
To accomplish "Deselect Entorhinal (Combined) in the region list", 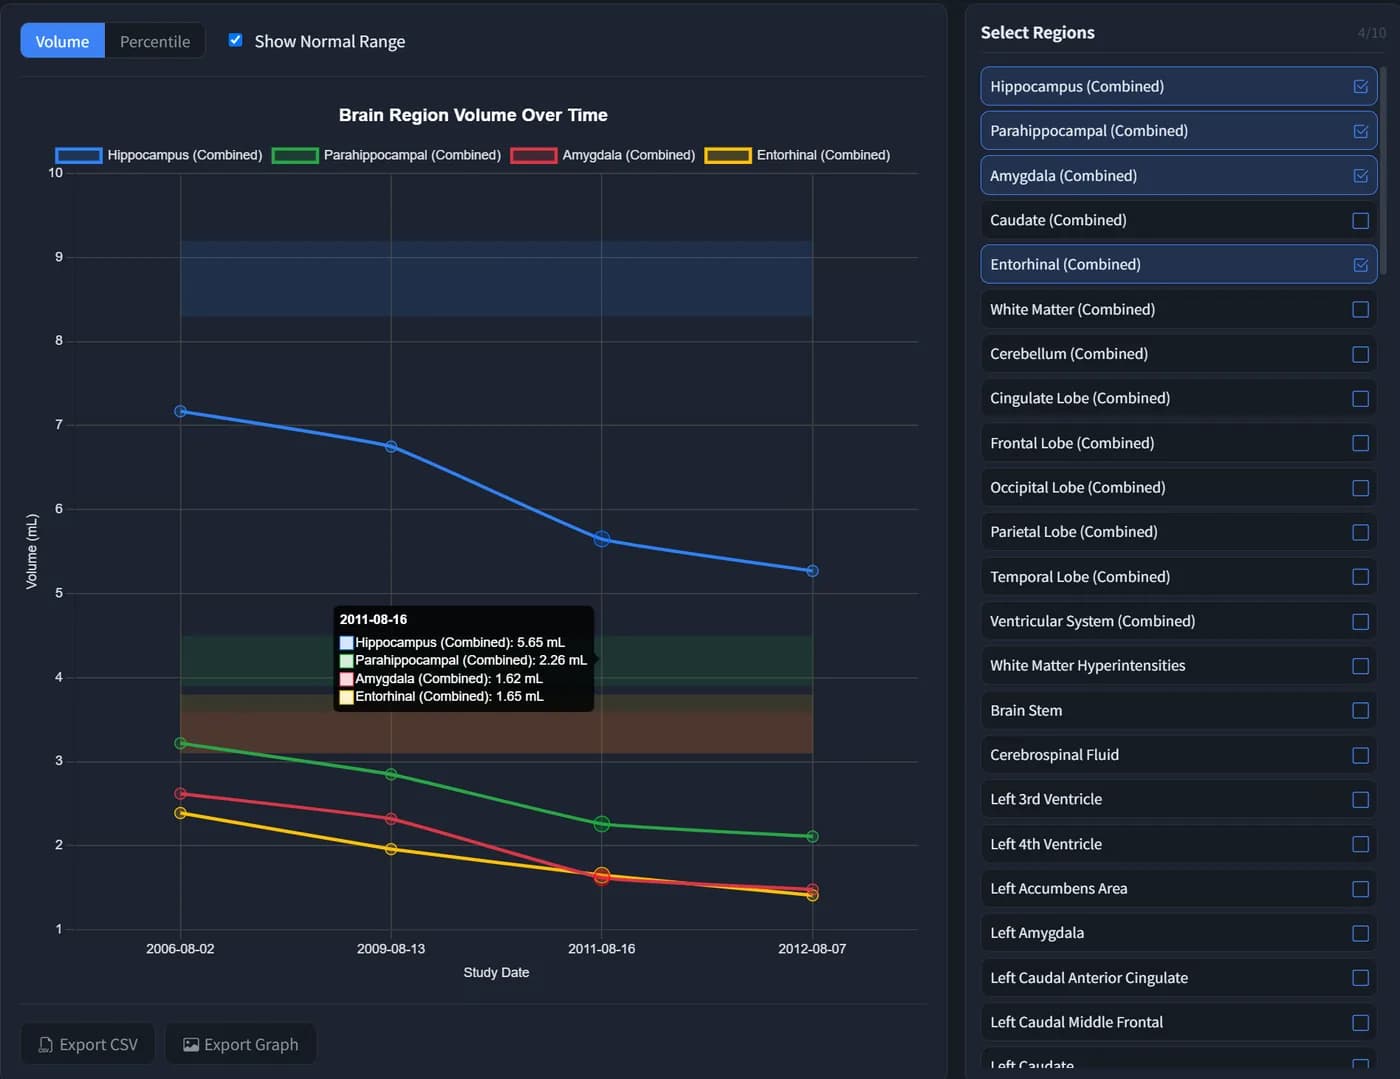I will [x=1179, y=264].
